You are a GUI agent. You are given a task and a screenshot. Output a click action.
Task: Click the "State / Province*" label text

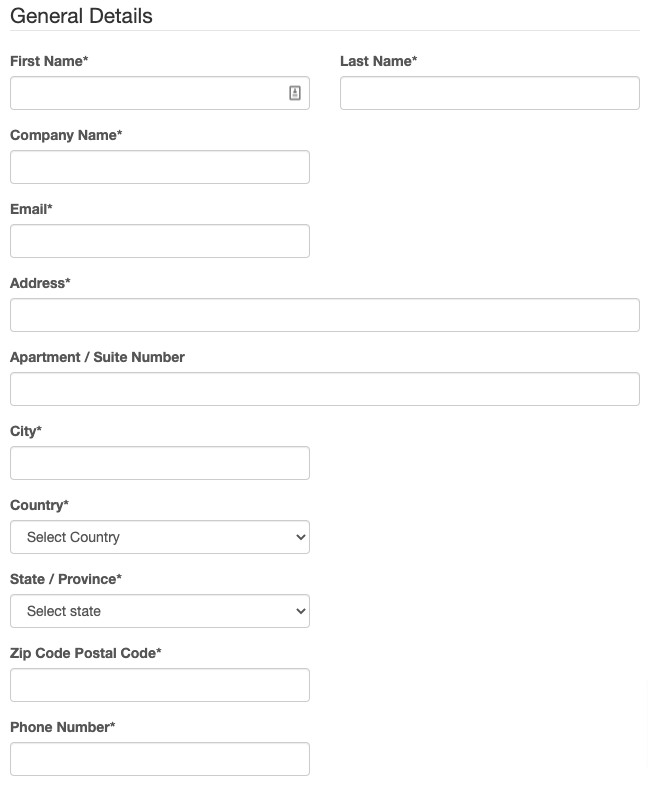(66, 579)
